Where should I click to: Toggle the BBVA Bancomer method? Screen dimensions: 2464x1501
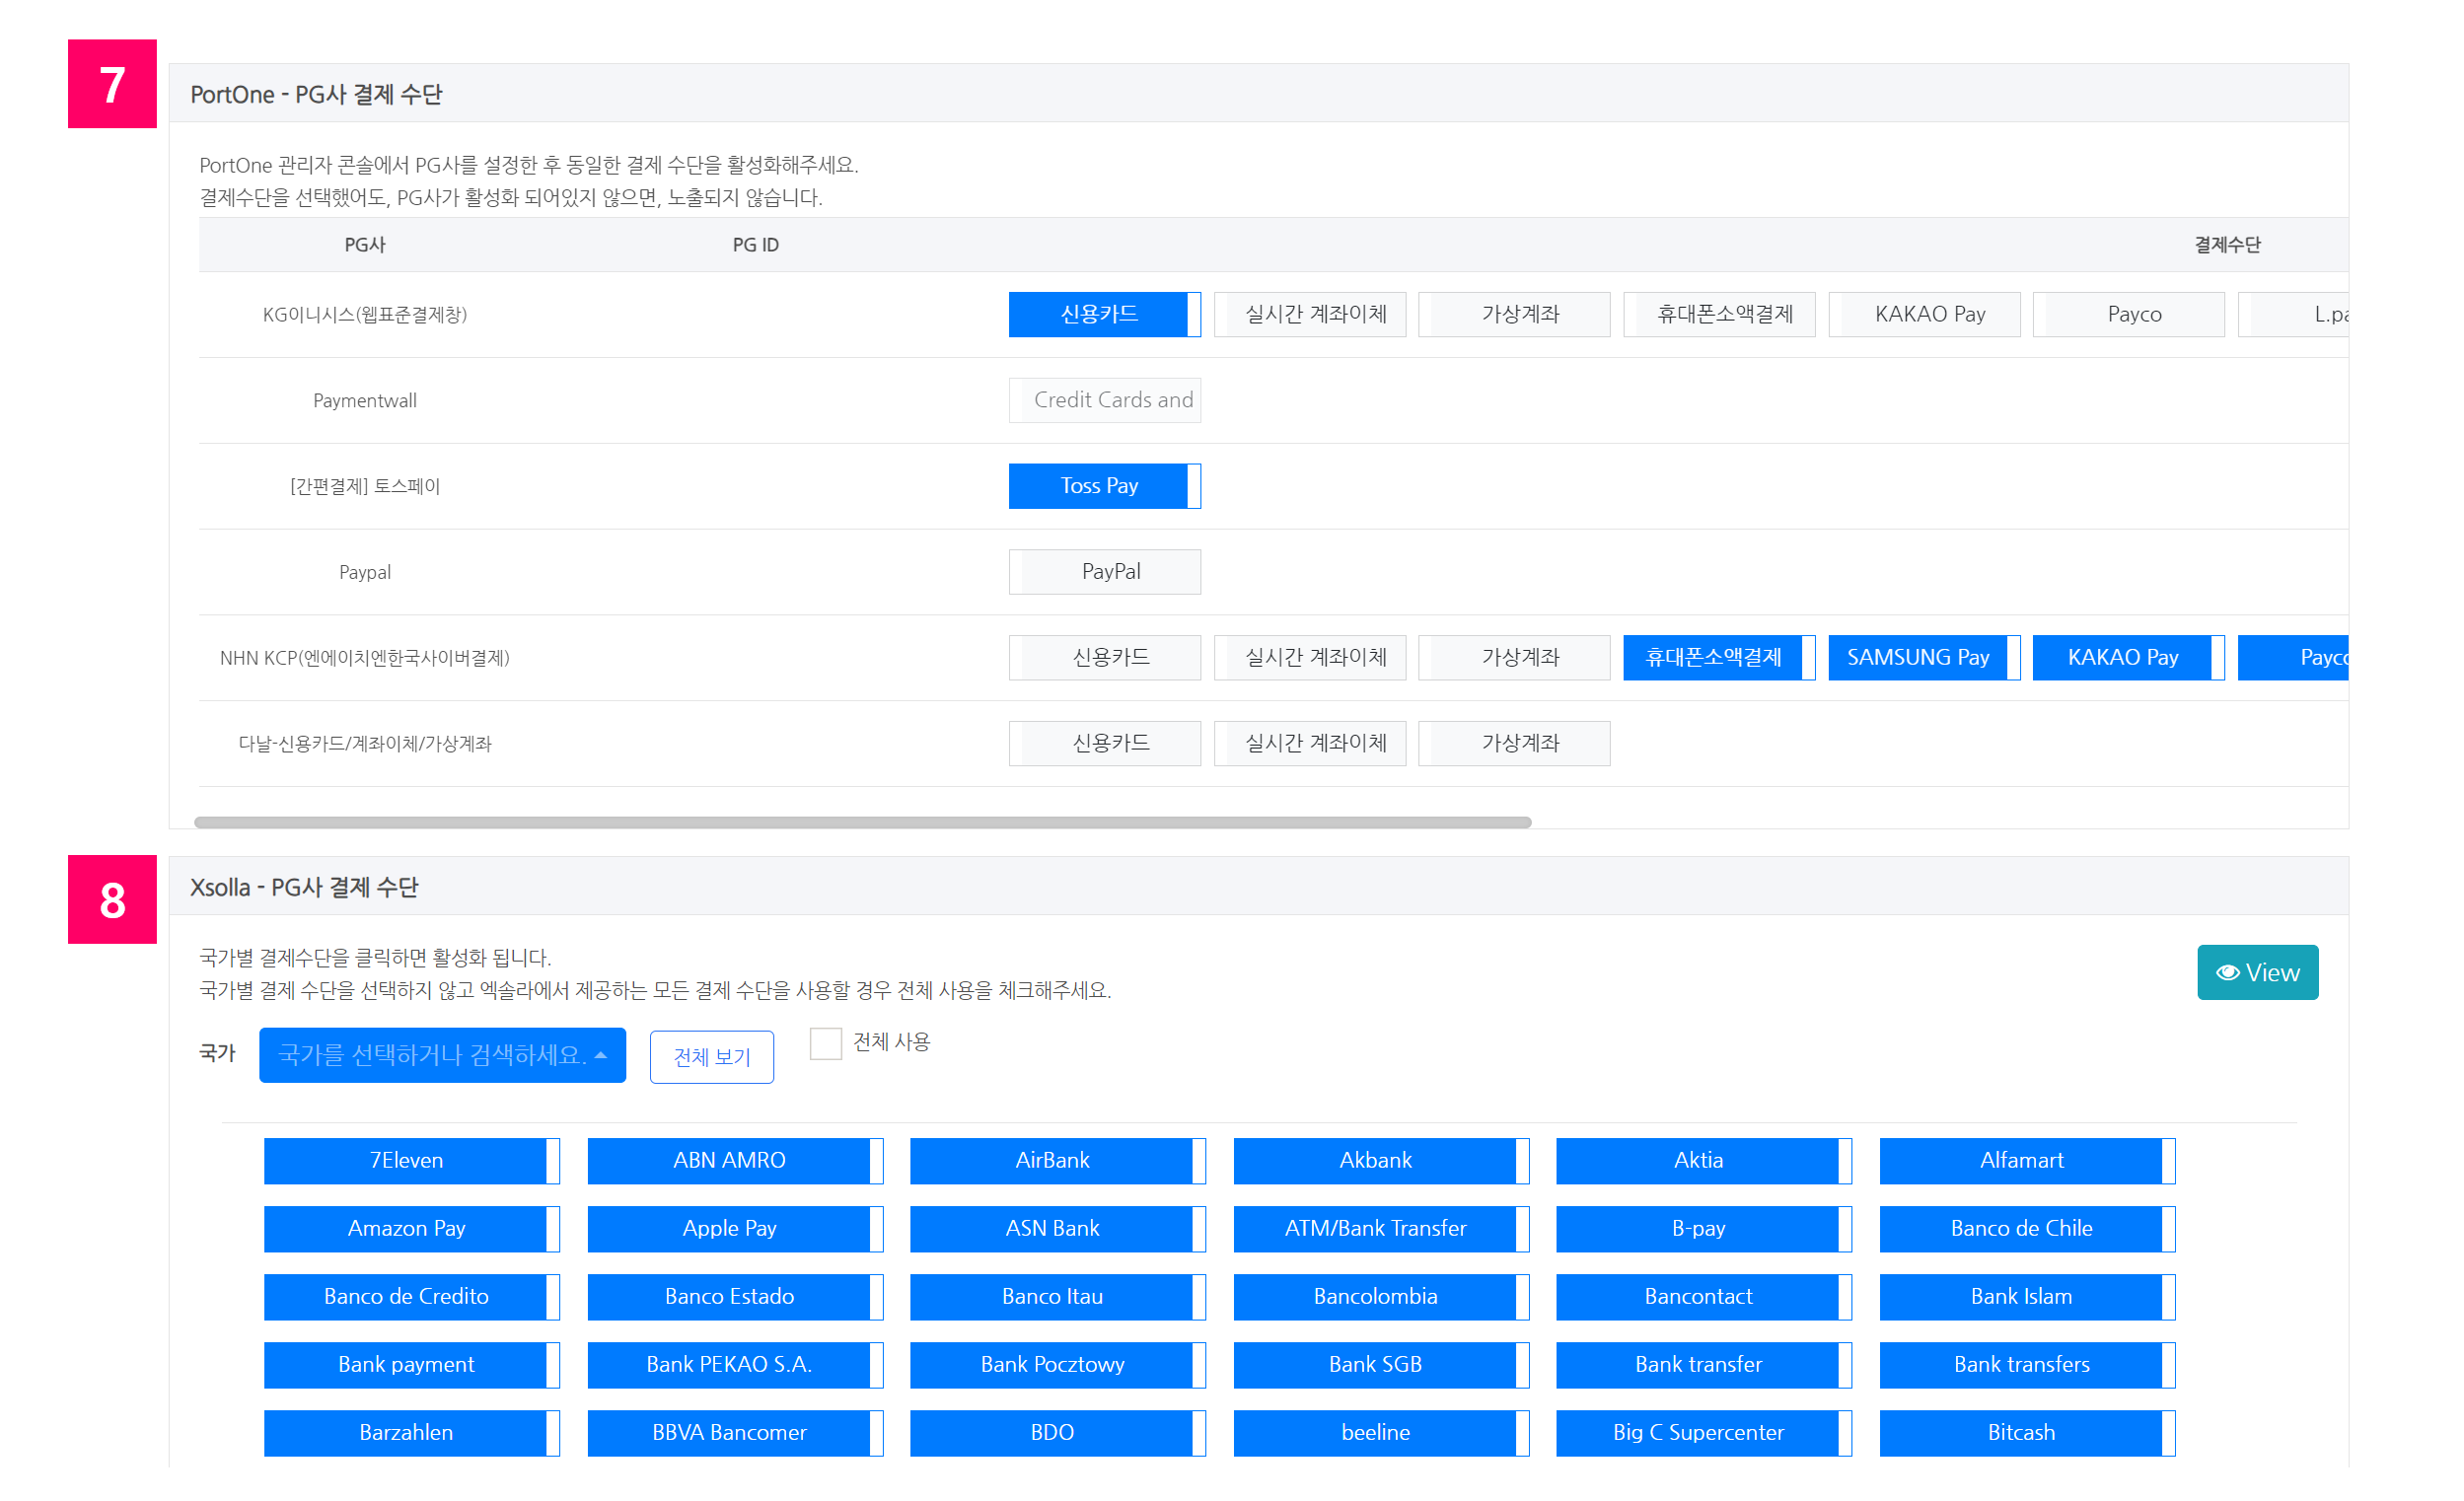[x=735, y=1433]
